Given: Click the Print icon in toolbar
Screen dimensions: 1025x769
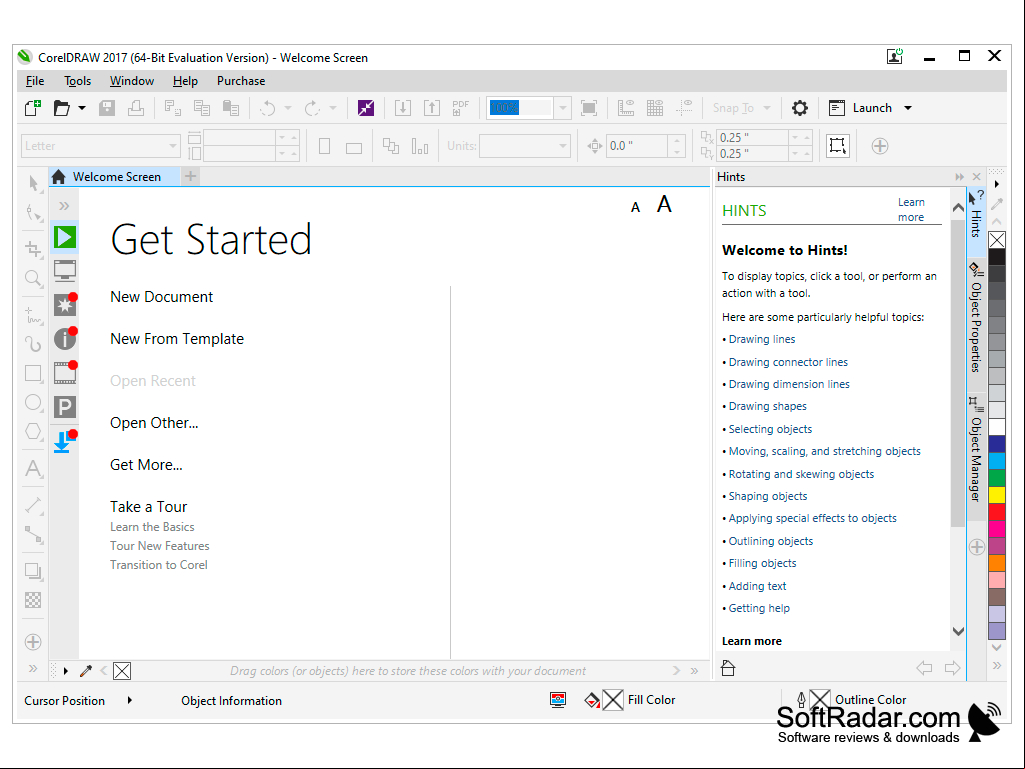Looking at the screenshot, I should (136, 108).
